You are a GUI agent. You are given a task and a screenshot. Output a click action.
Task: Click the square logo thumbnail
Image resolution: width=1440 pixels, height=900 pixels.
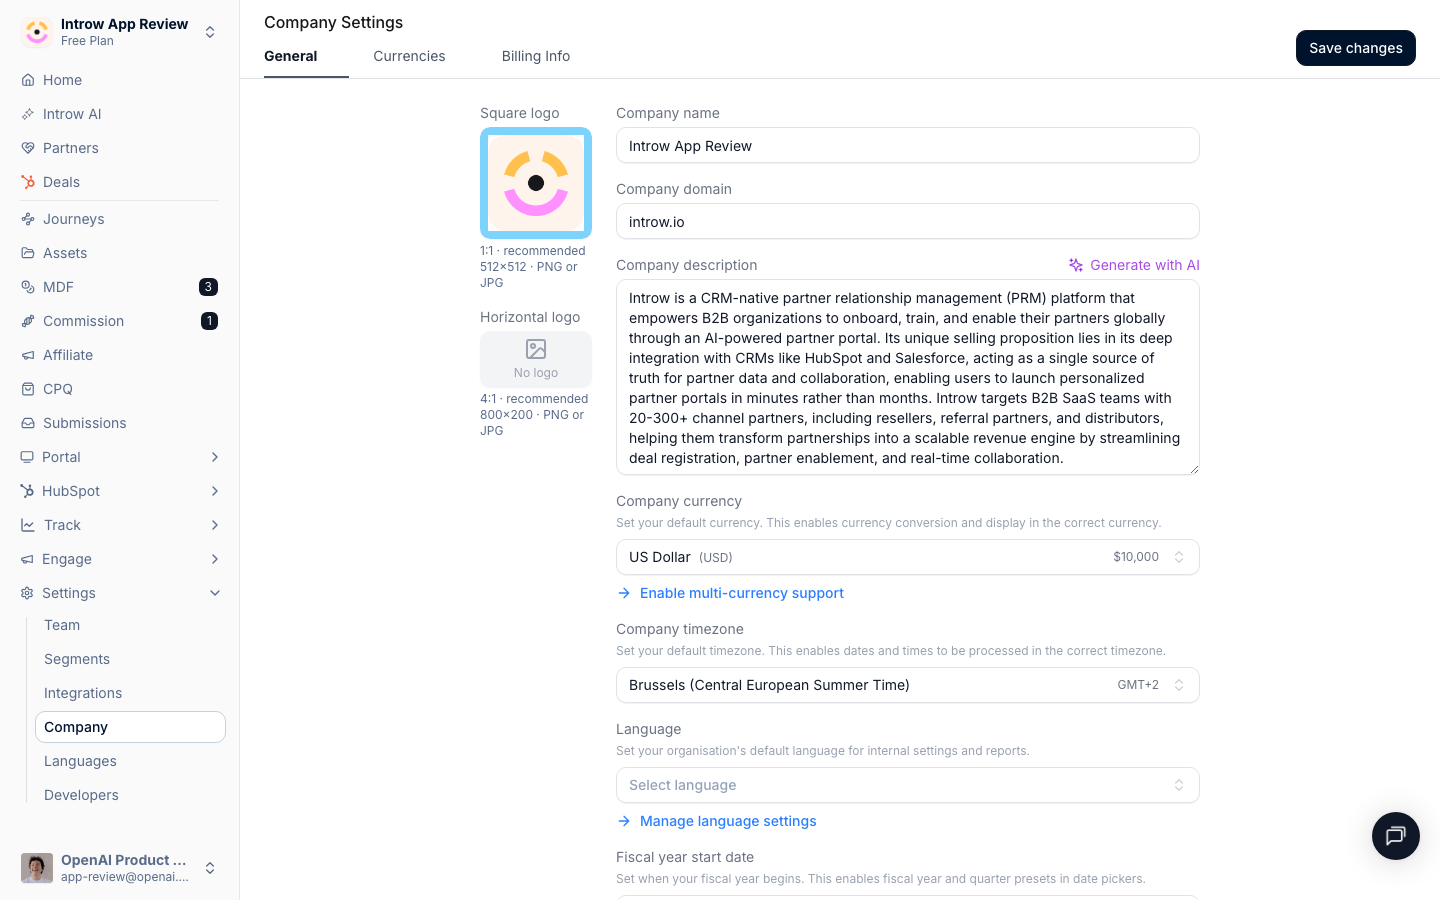[x=536, y=183]
